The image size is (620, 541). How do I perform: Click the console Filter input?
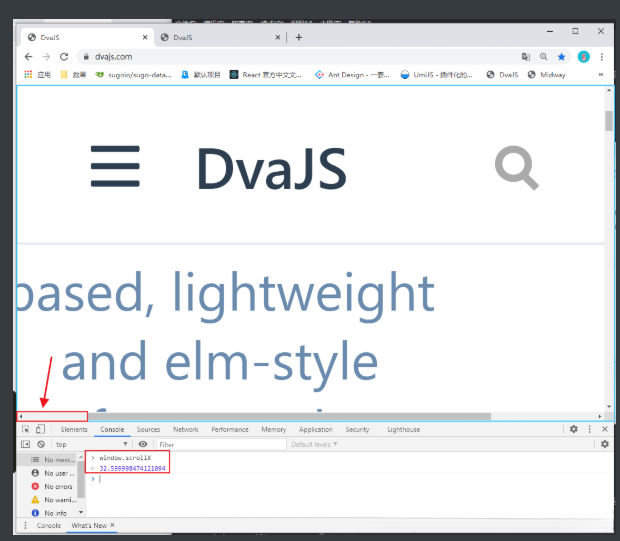pyautogui.click(x=221, y=444)
